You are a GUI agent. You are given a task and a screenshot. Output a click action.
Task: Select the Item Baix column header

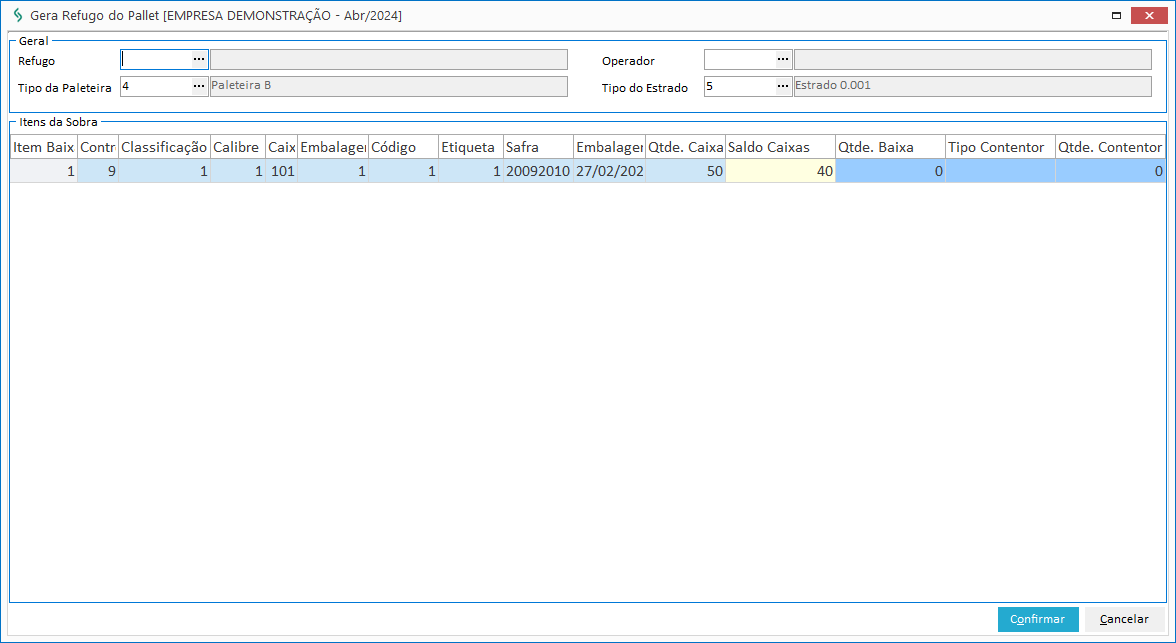44,147
